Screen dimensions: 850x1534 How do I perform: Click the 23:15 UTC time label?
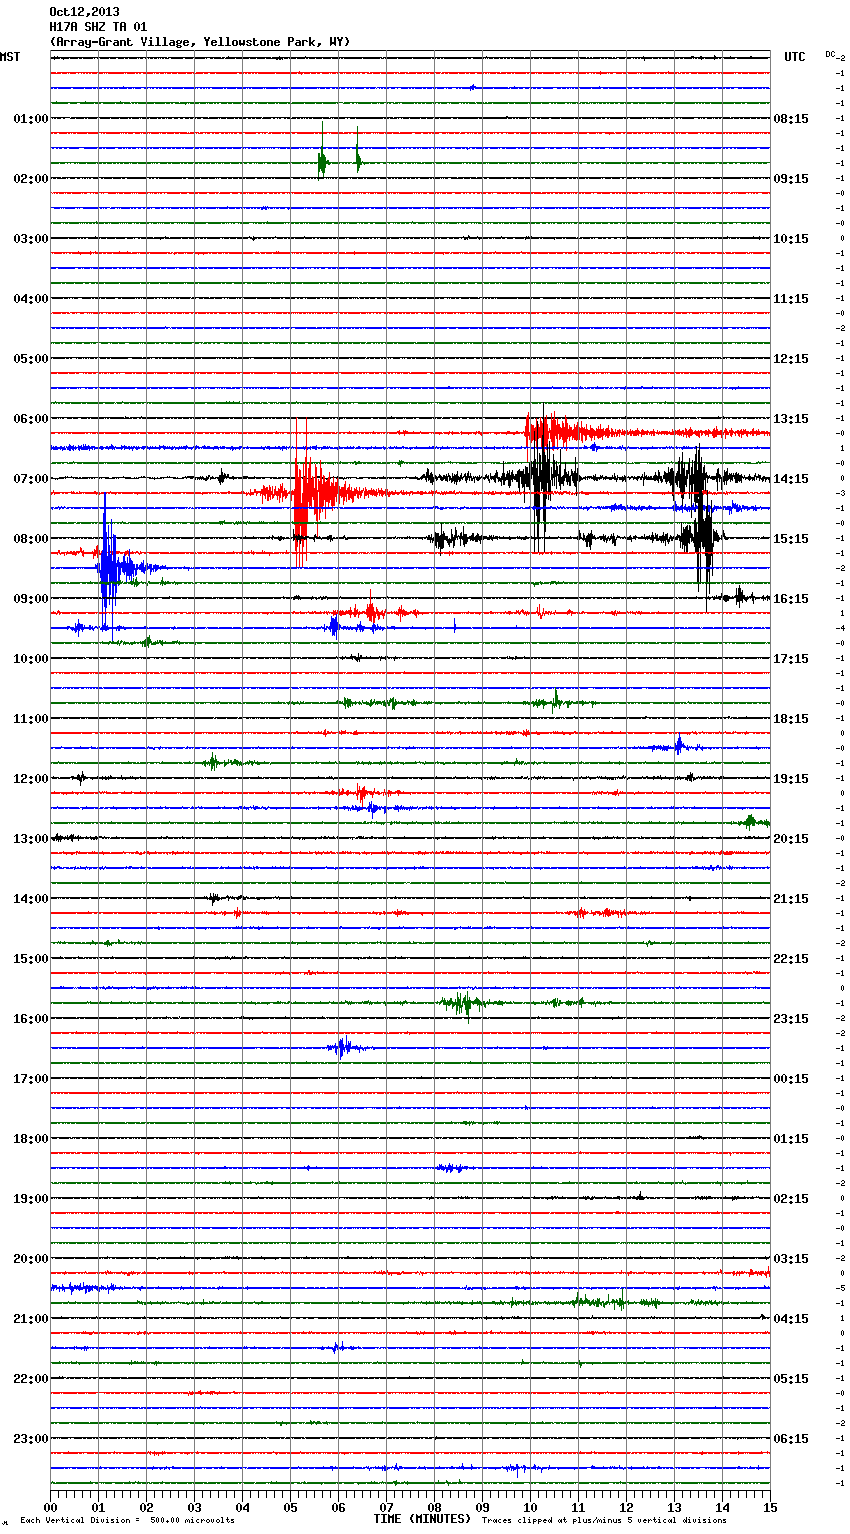click(791, 1019)
